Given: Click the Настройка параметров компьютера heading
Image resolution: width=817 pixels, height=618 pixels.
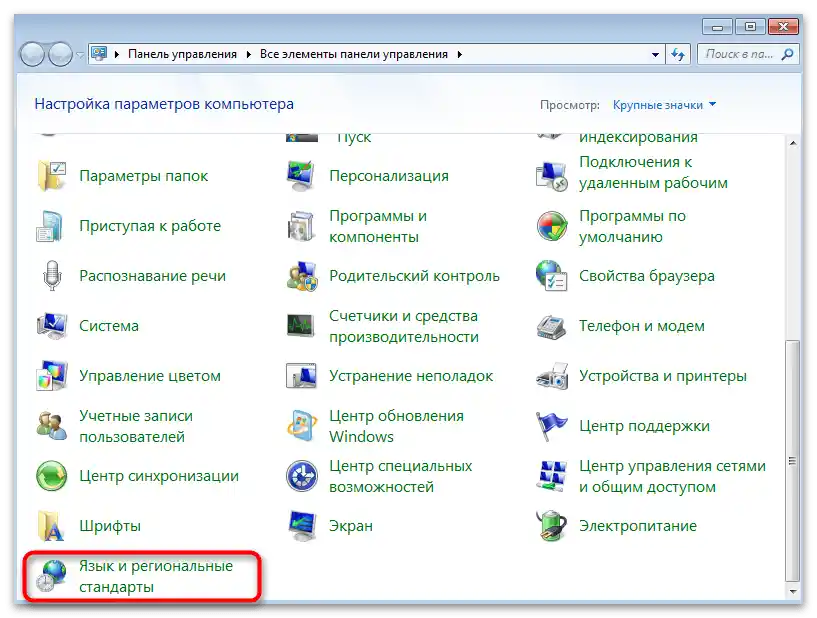Looking at the screenshot, I should tap(164, 104).
